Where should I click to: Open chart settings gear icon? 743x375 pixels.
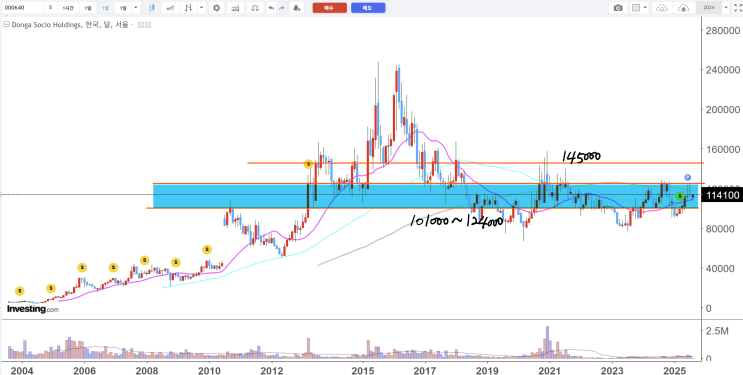[x=217, y=8]
